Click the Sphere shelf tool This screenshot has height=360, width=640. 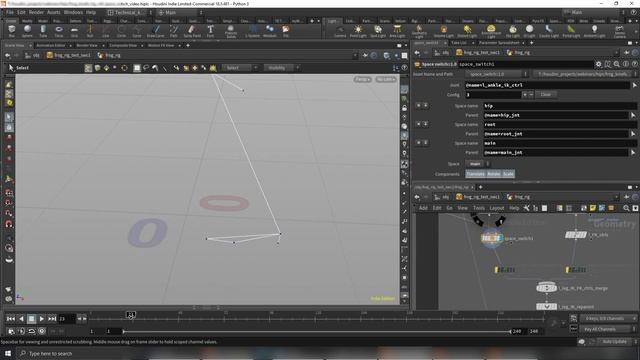point(27,31)
